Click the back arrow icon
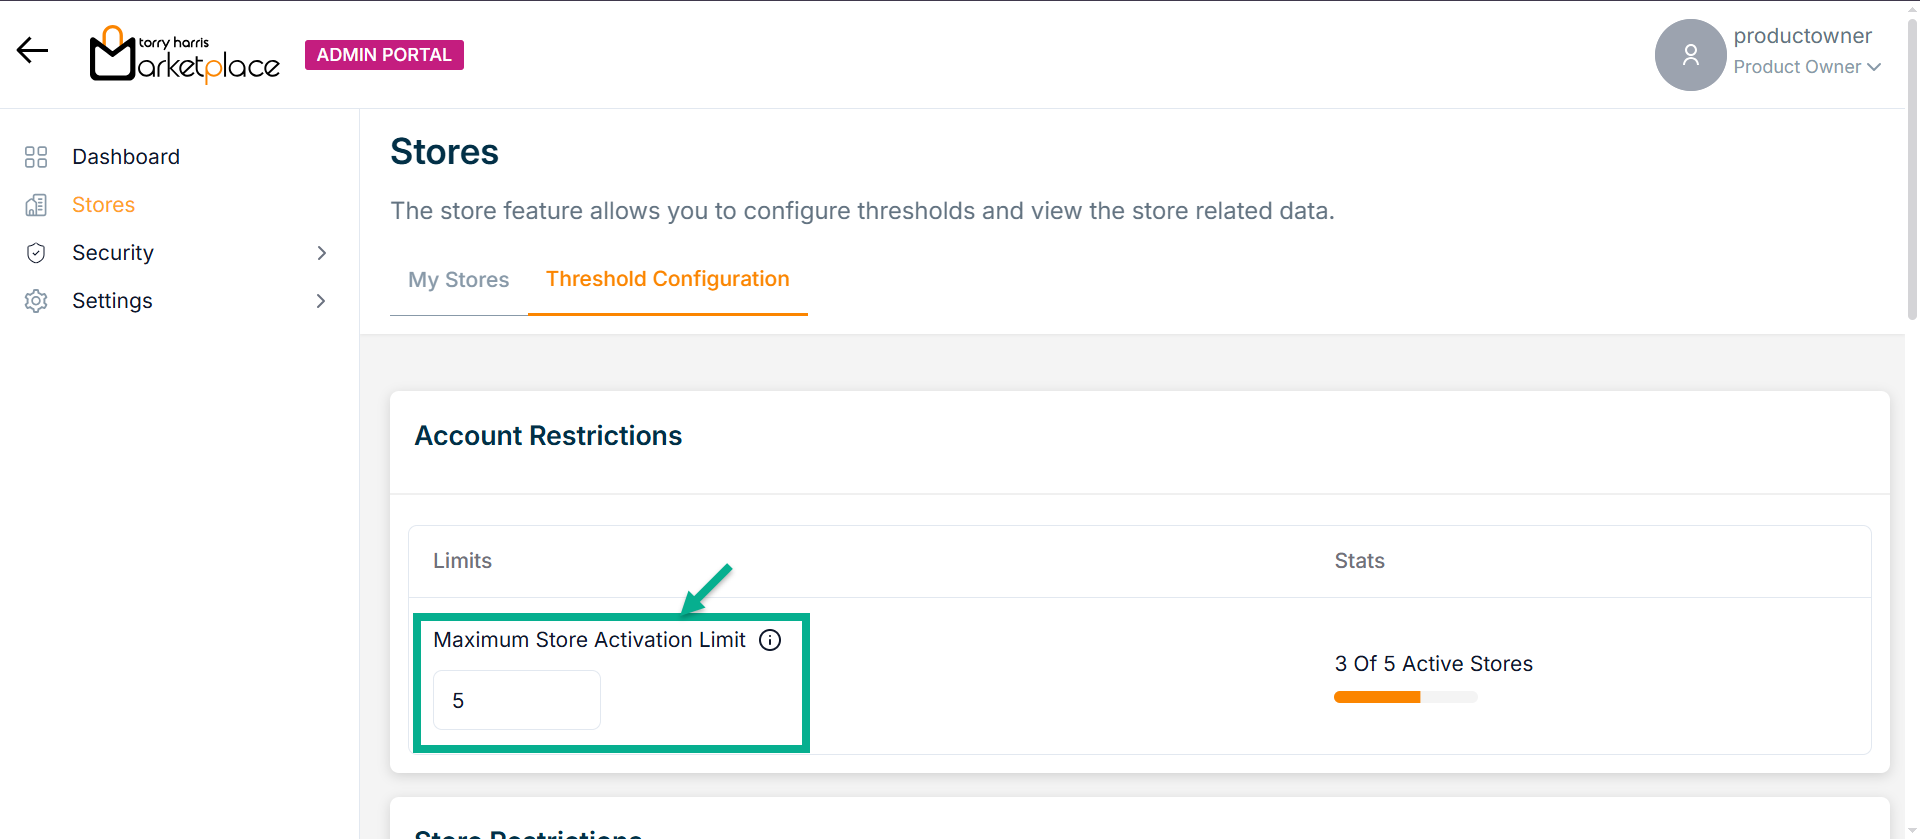The width and height of the screenshot is (1920, 839). (32, 51)
